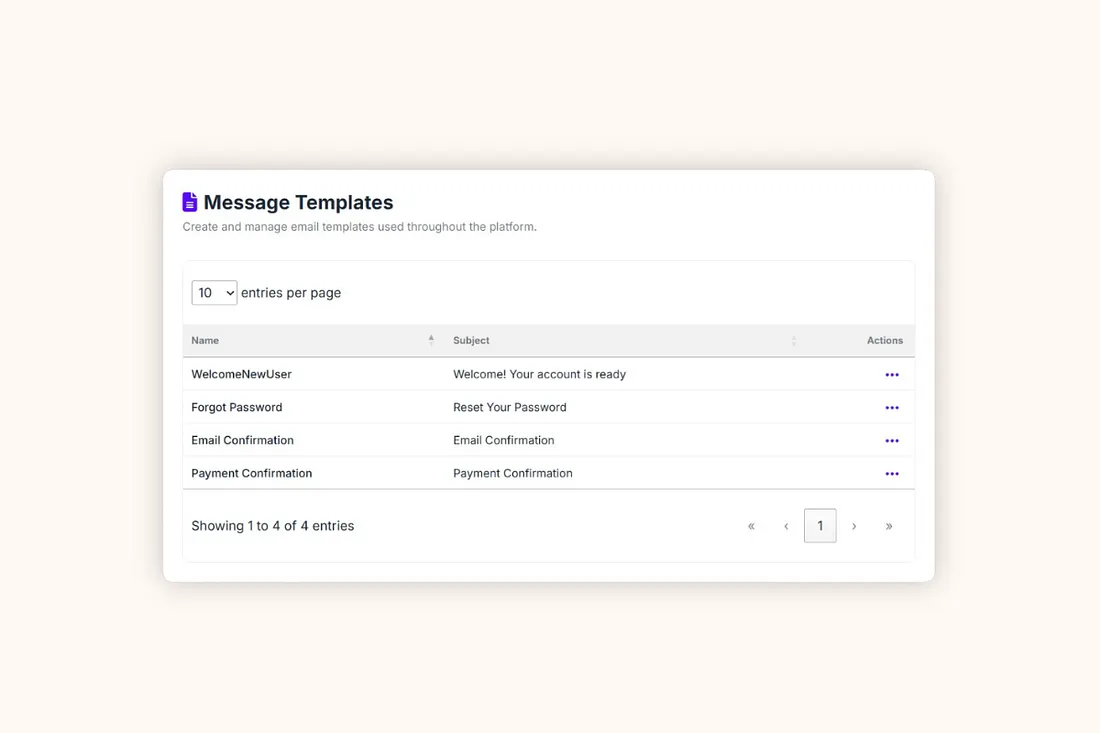This screenshot has width=1100, height=733.
Task: Open actions menu for Email Confirmation row
Action: tap(892, 441)
